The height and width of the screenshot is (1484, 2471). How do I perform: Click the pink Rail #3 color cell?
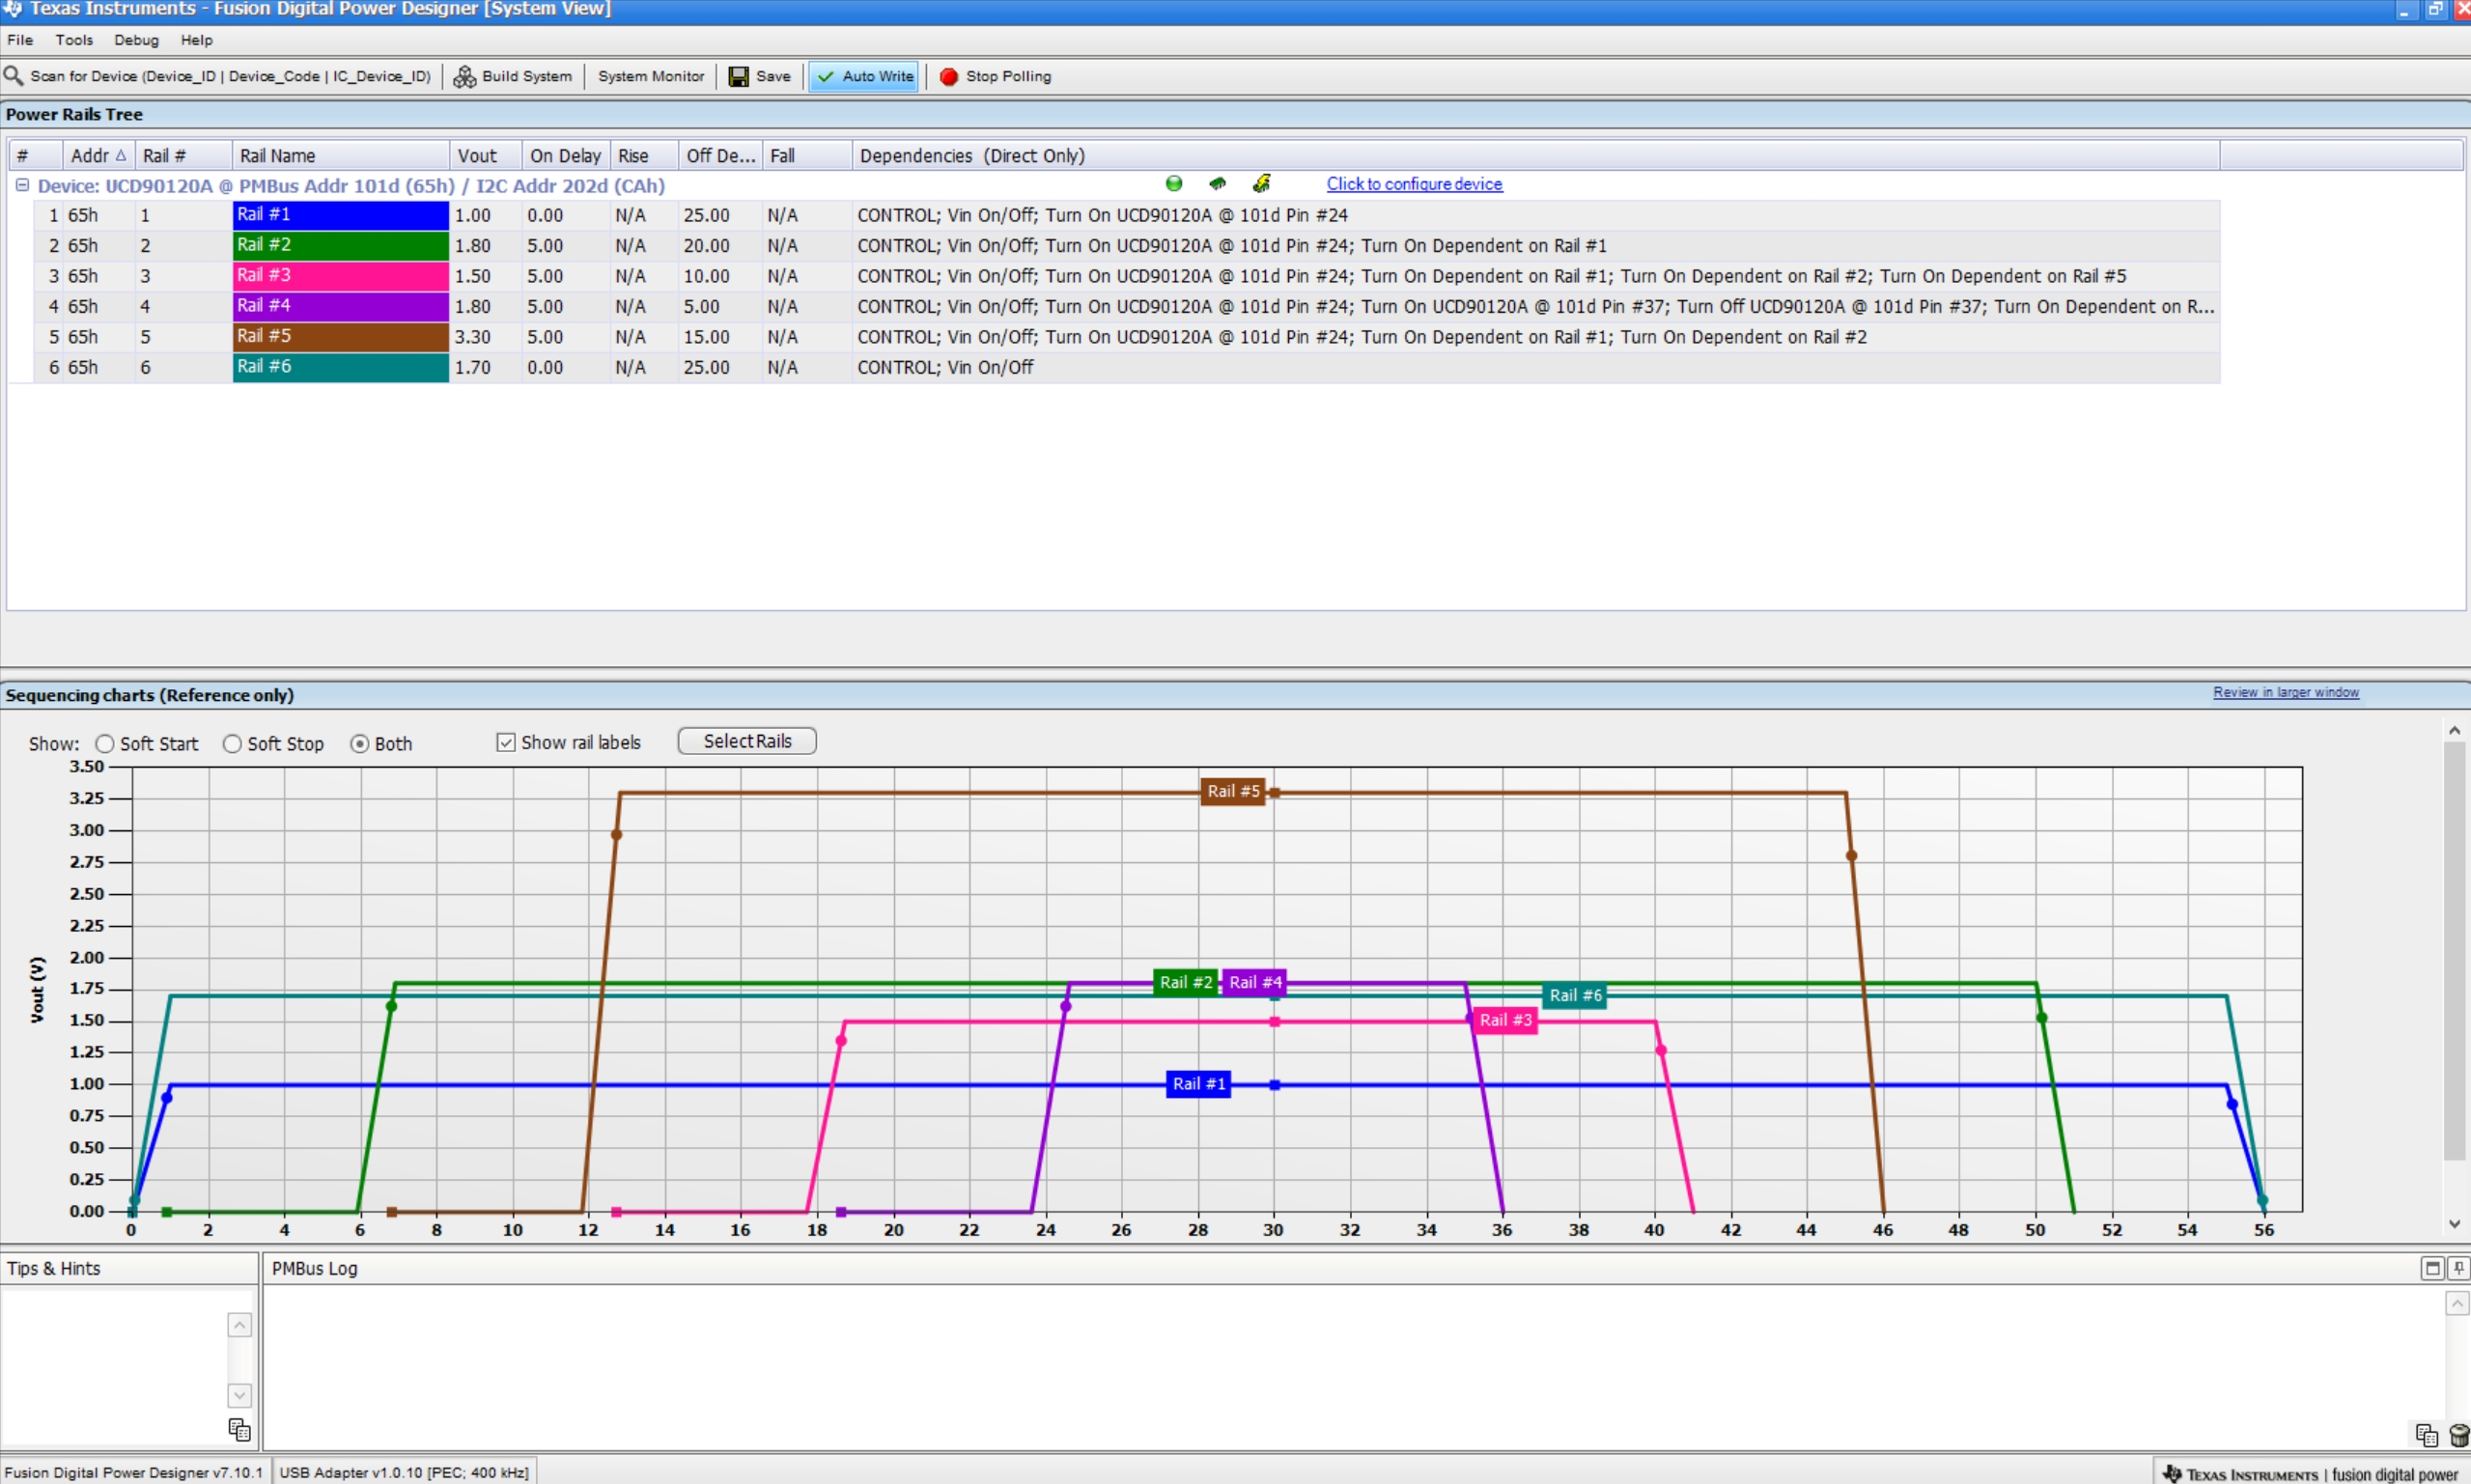341,276
